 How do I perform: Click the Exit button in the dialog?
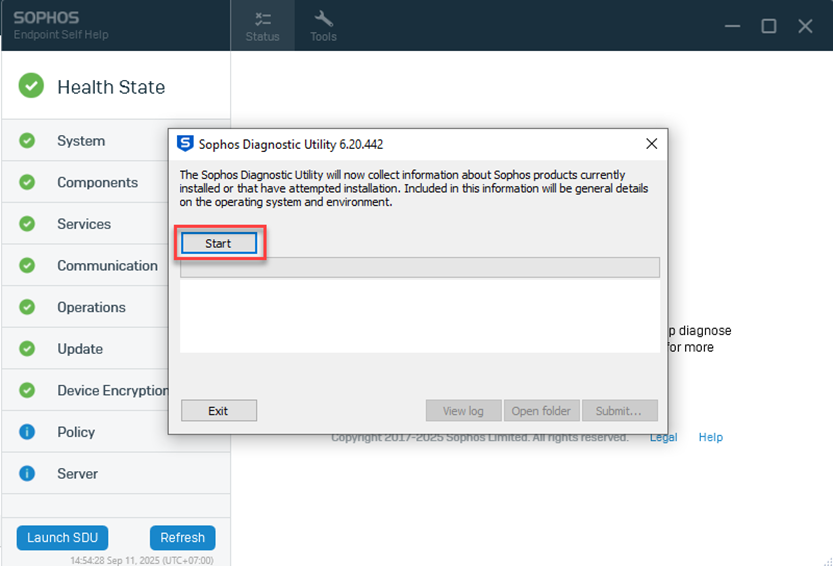pos(218,411)
